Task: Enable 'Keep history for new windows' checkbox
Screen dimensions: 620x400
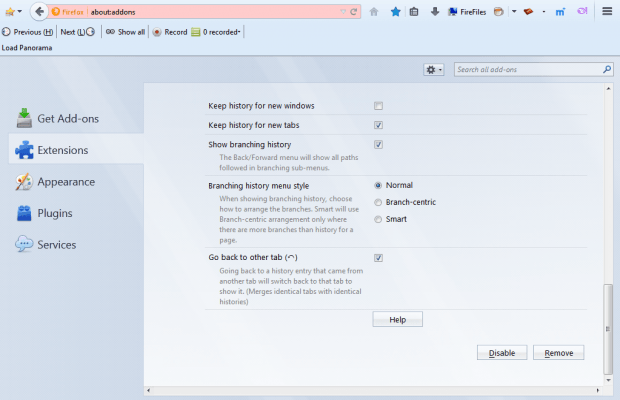Action: (x=378, y=106)
